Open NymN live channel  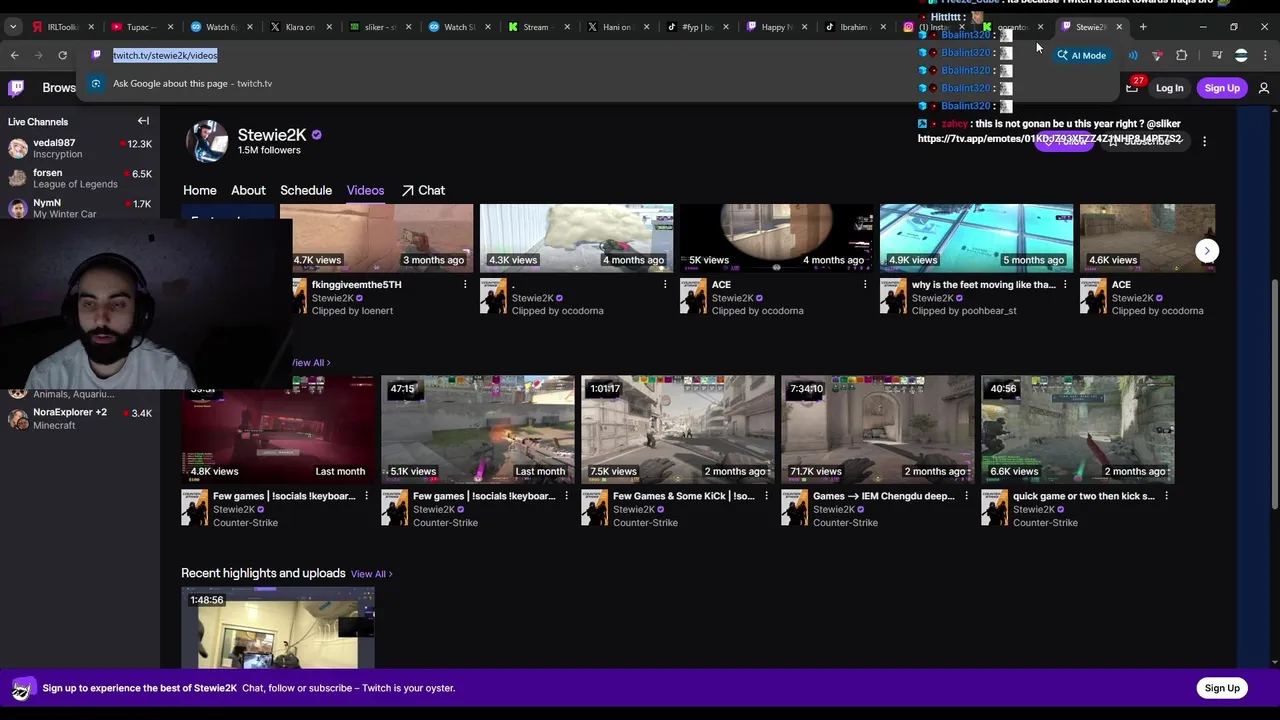[x=80, y=208]
